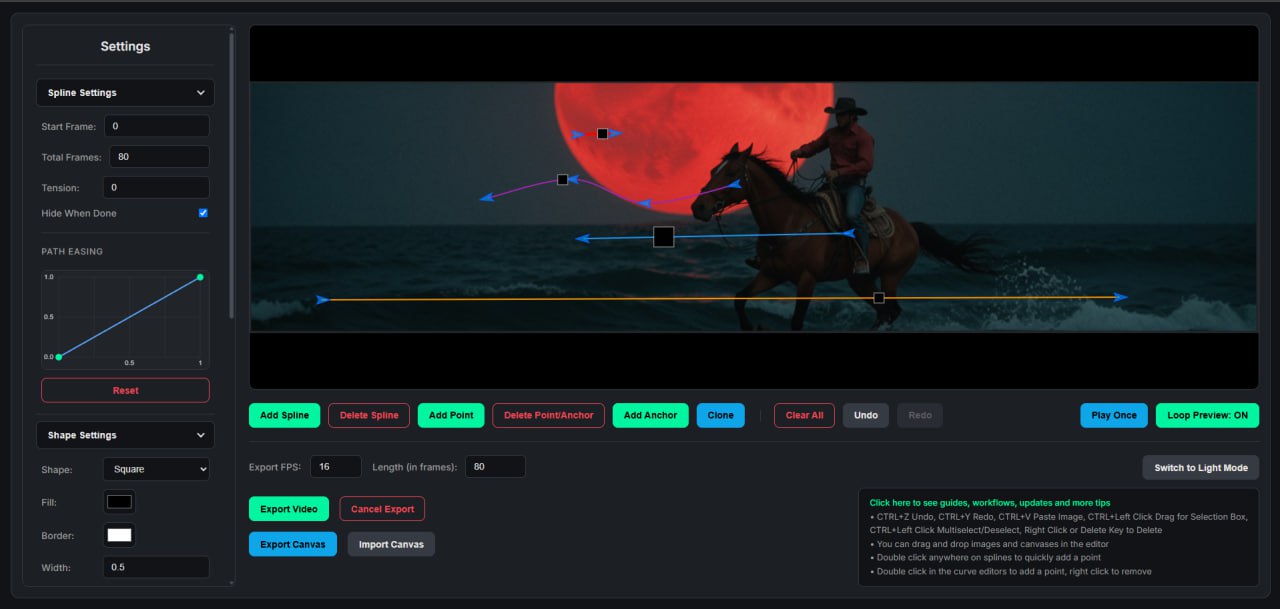Click the Export Video button
Viewport: 1280px width, 609px height.
289,509
